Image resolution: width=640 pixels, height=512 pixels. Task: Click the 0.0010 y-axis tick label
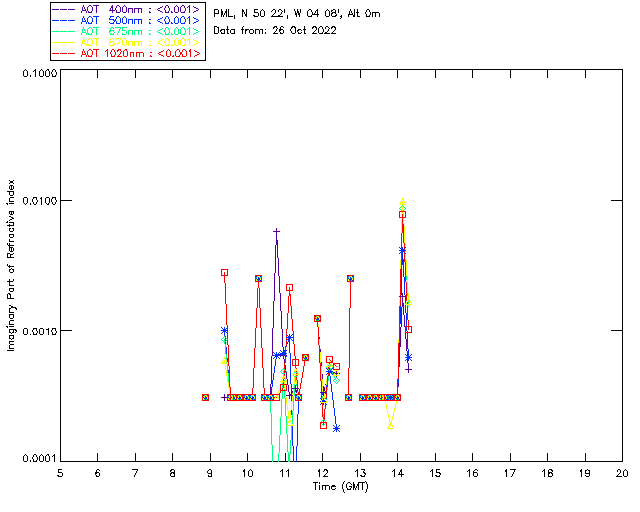(x=39, y=331)
